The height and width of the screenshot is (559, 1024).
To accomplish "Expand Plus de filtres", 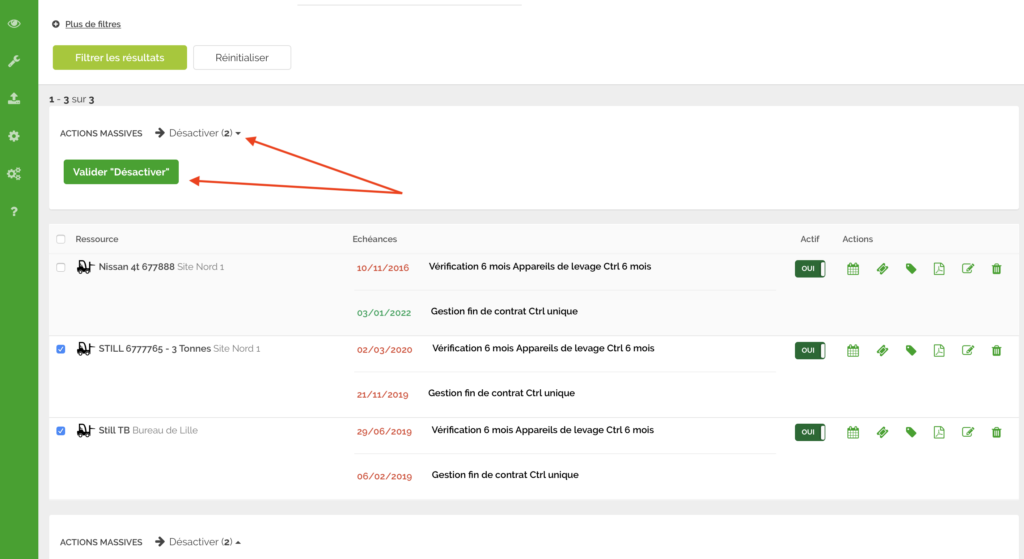I will pos(92,24).
